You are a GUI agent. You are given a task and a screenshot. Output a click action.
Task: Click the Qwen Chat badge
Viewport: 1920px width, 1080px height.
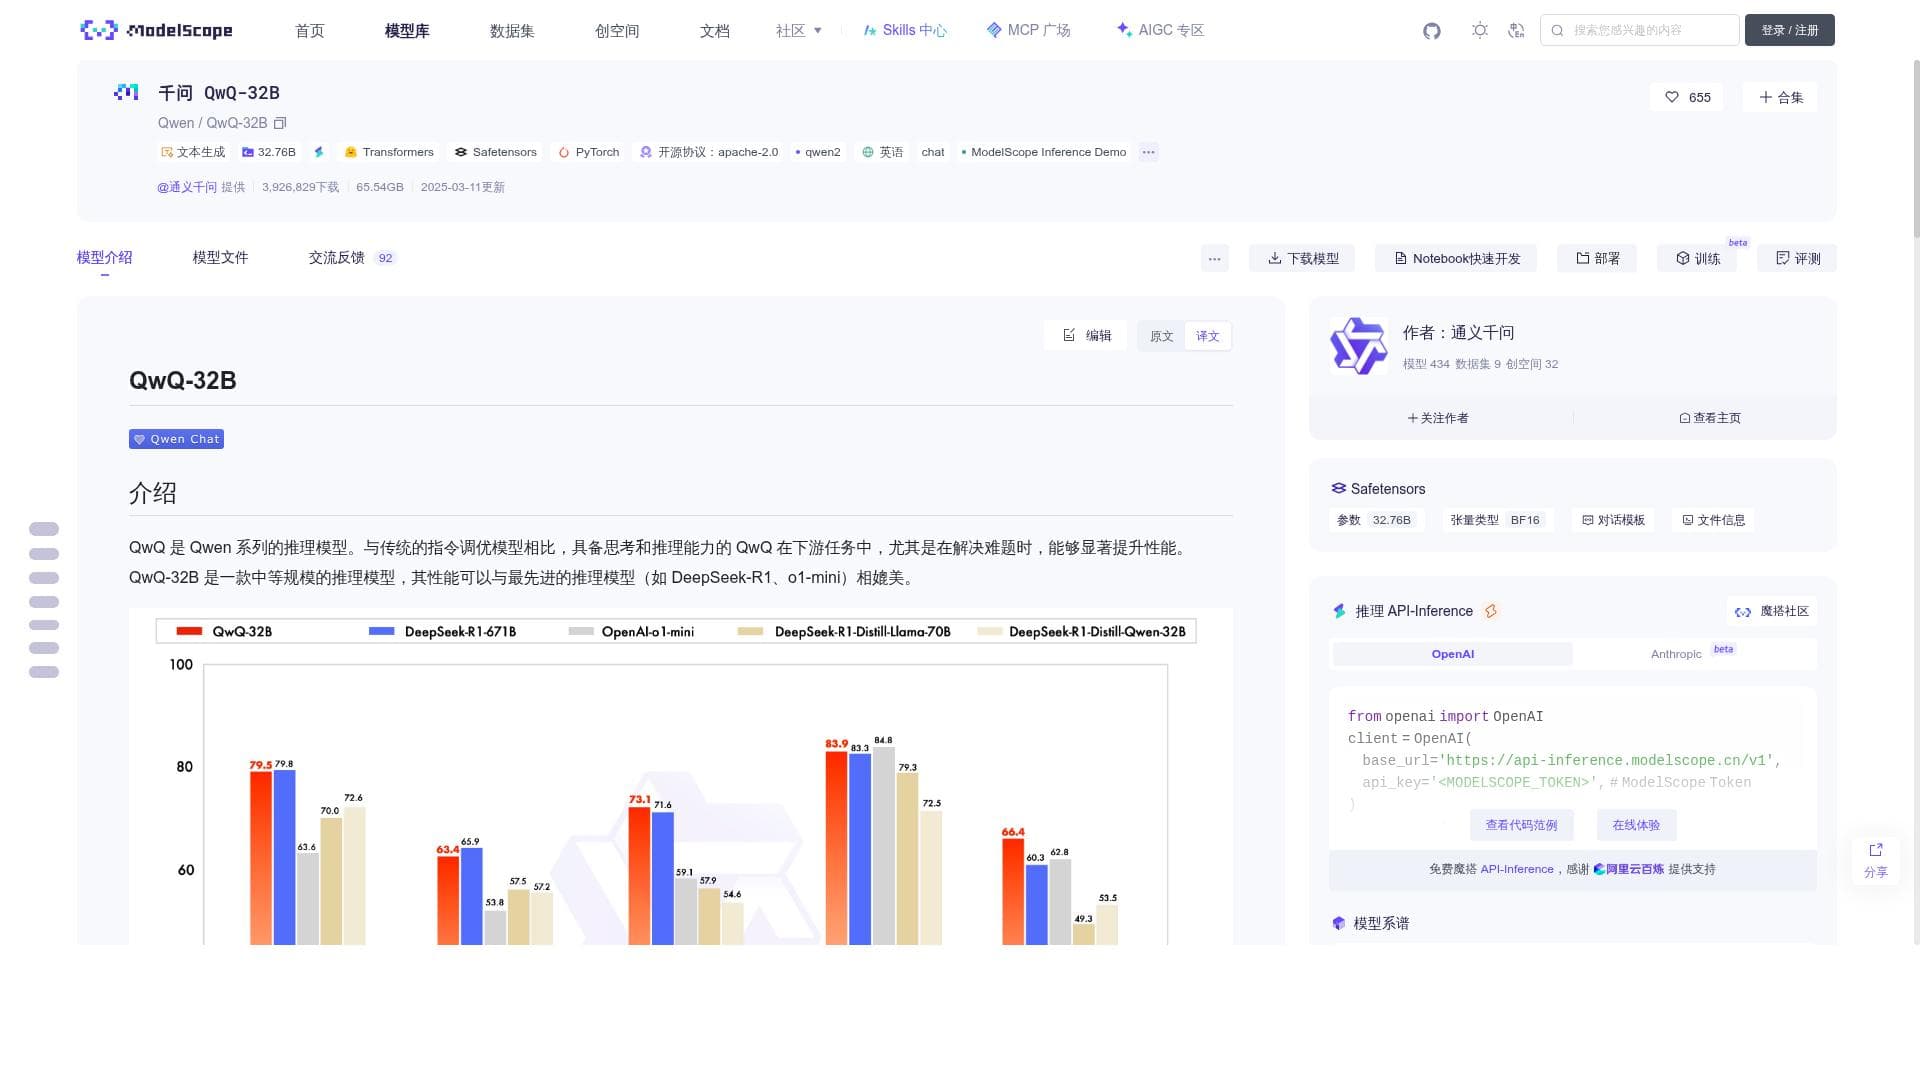click(x=176, y=439)
